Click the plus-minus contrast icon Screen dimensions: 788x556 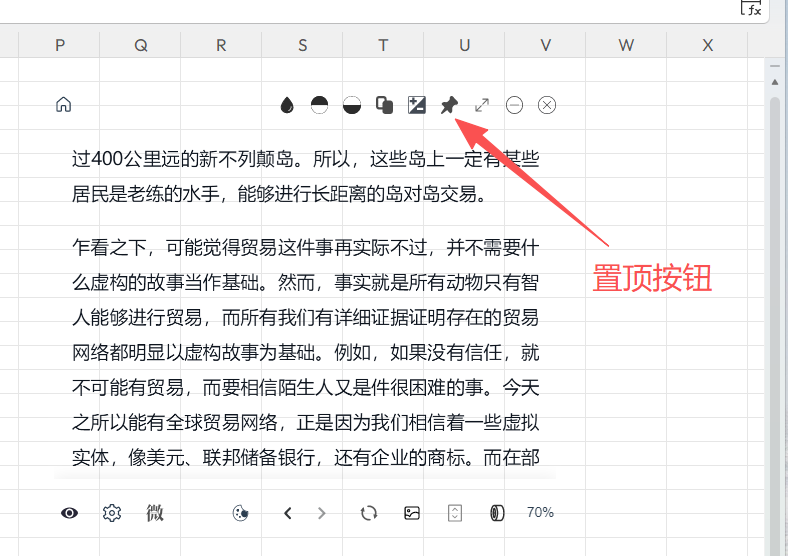417,105
